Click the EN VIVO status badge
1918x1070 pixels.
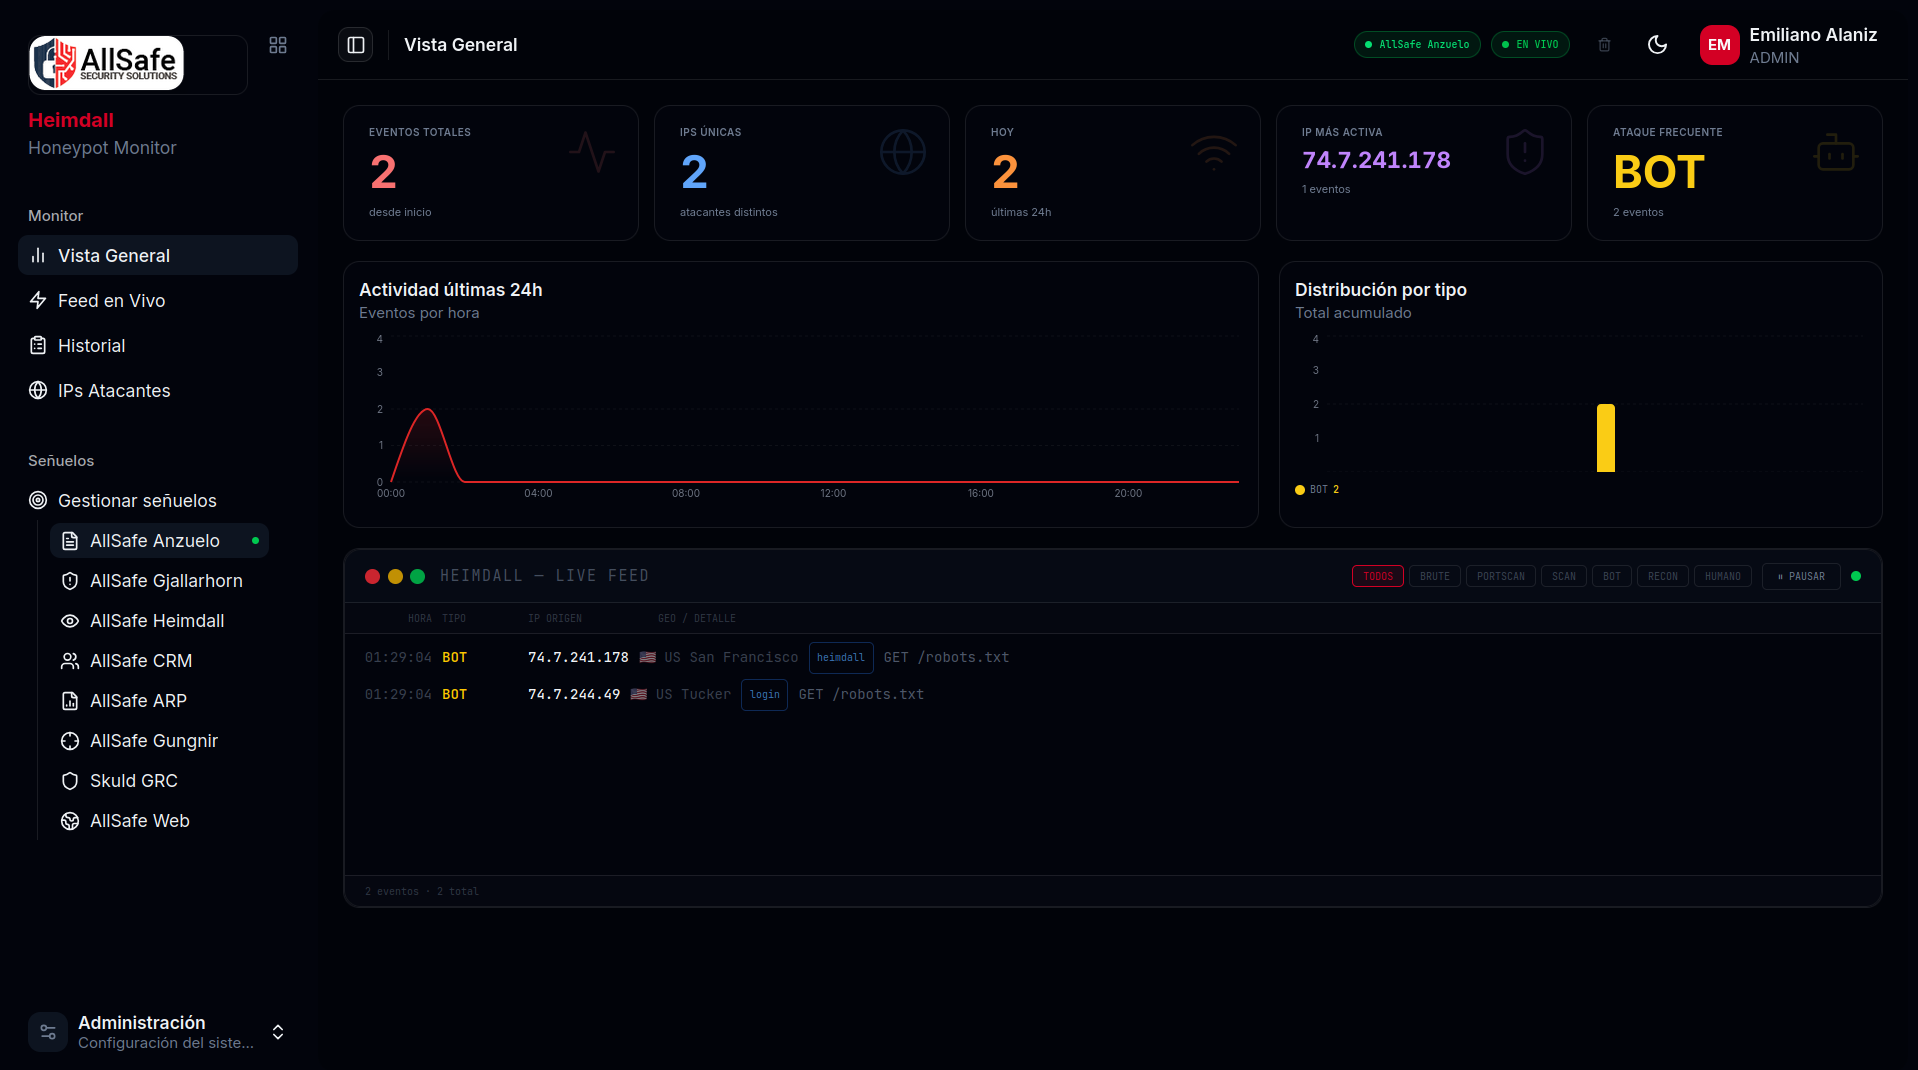(x=1530, y=45)
